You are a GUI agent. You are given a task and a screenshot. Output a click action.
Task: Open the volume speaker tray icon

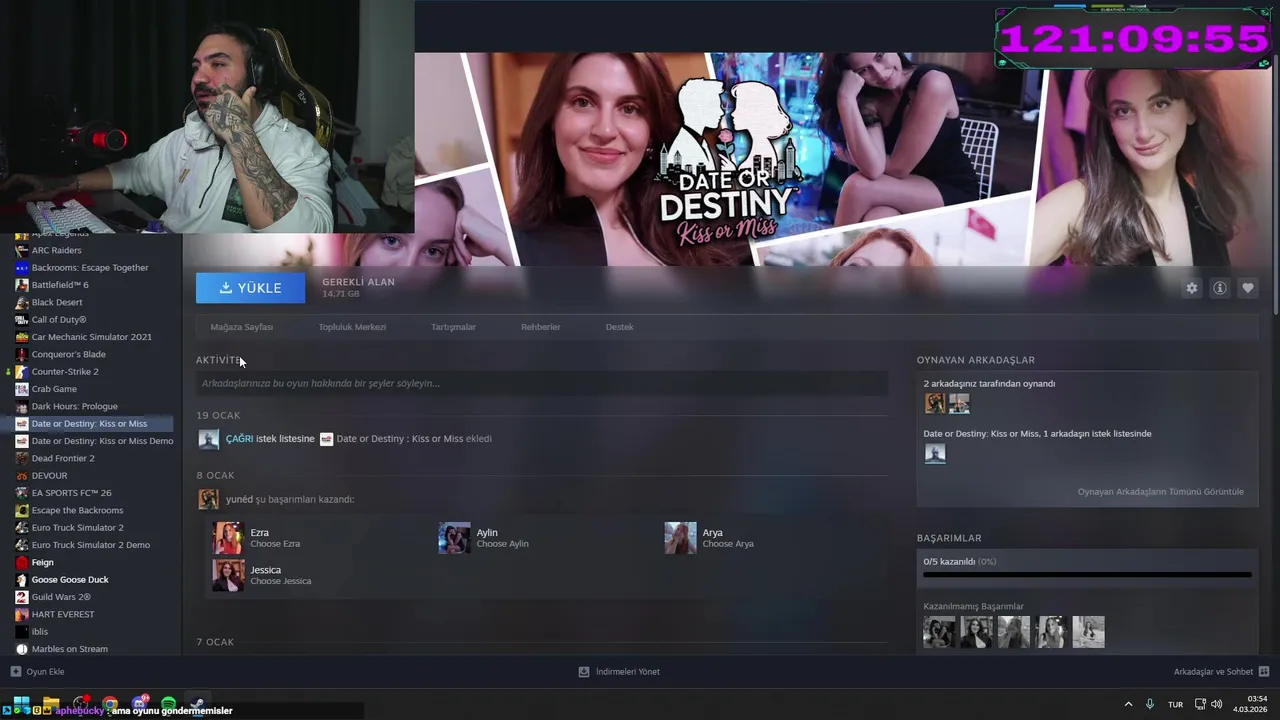click(1217, 704)
